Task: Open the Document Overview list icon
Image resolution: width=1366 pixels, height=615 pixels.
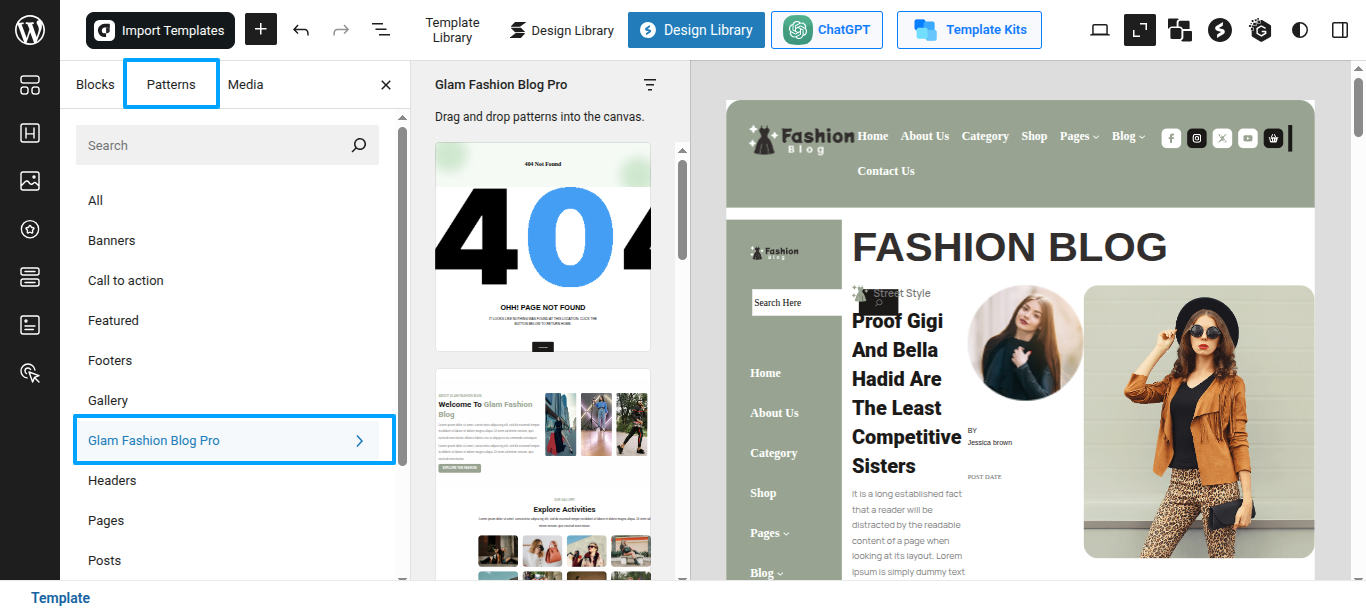Action: (x=381, y=30)
